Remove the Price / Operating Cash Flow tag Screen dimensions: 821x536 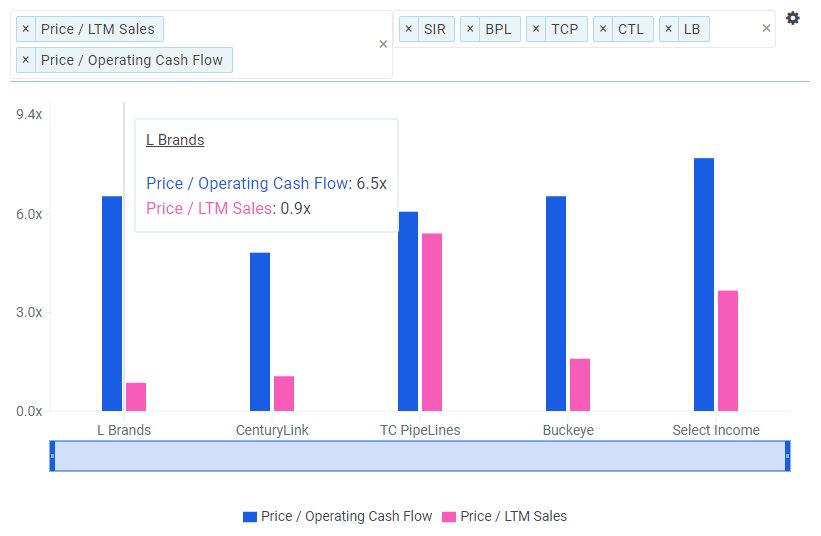click(26, 60)
